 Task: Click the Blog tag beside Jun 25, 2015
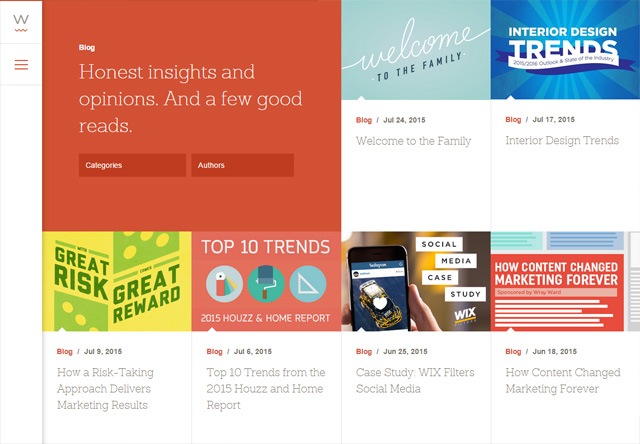click(x=364, y=351)
